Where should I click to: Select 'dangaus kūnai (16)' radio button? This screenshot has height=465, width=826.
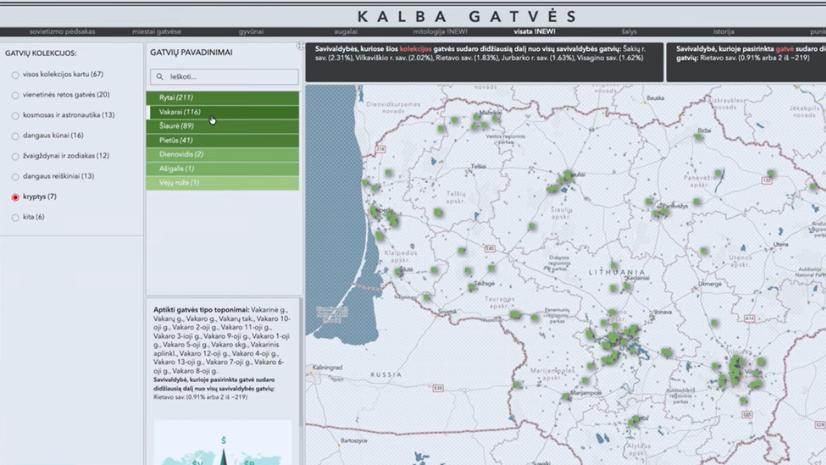pyautogui.click(x=15, y=136)
